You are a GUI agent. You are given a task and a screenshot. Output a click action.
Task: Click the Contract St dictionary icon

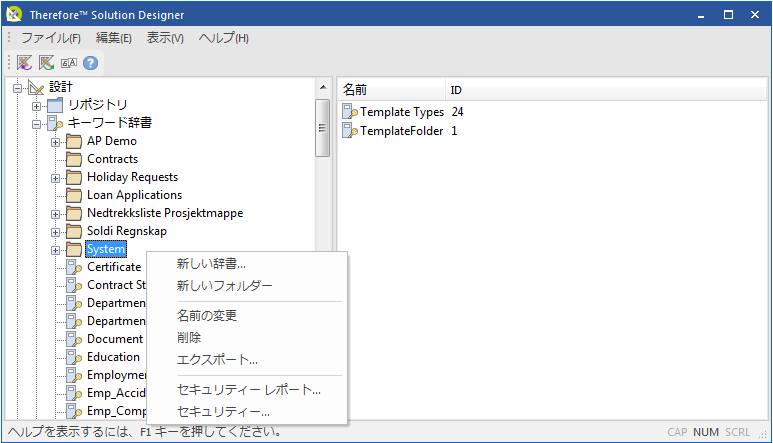click(x=74, y=285)
